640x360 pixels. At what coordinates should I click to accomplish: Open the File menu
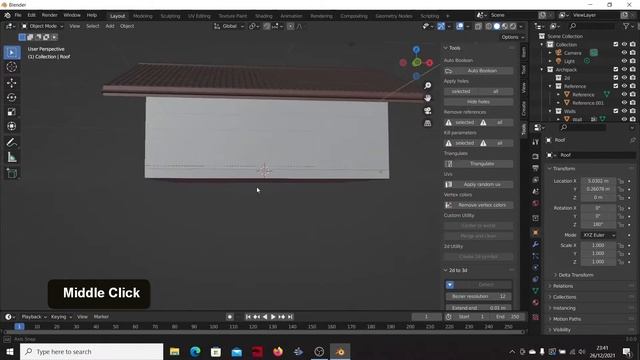point(18,15)
